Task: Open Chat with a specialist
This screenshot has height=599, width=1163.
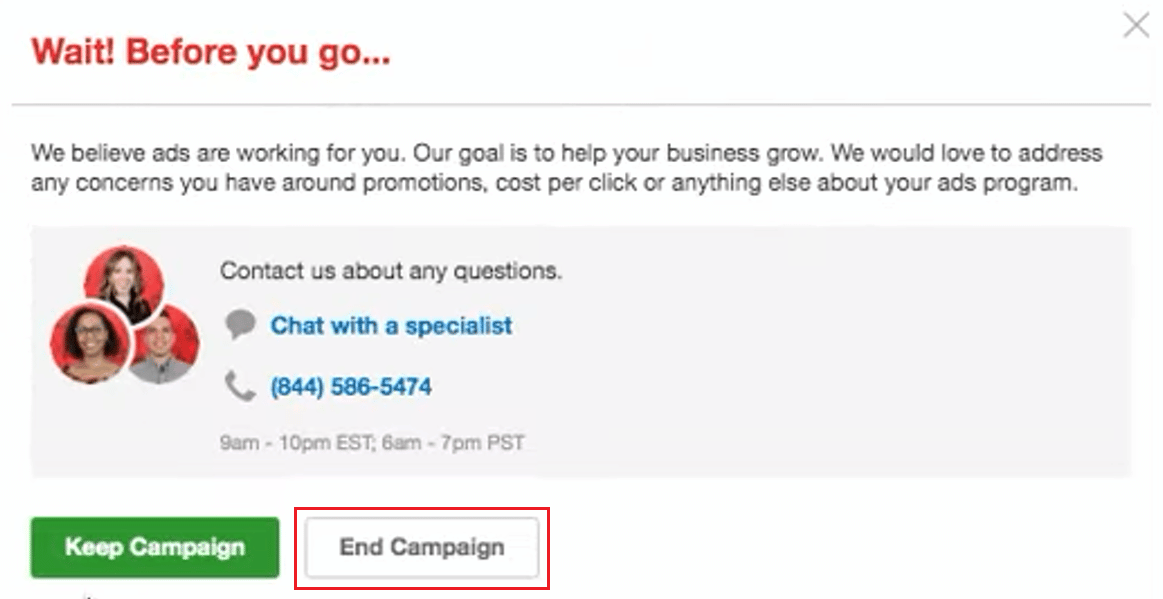Action: [390, 325]
